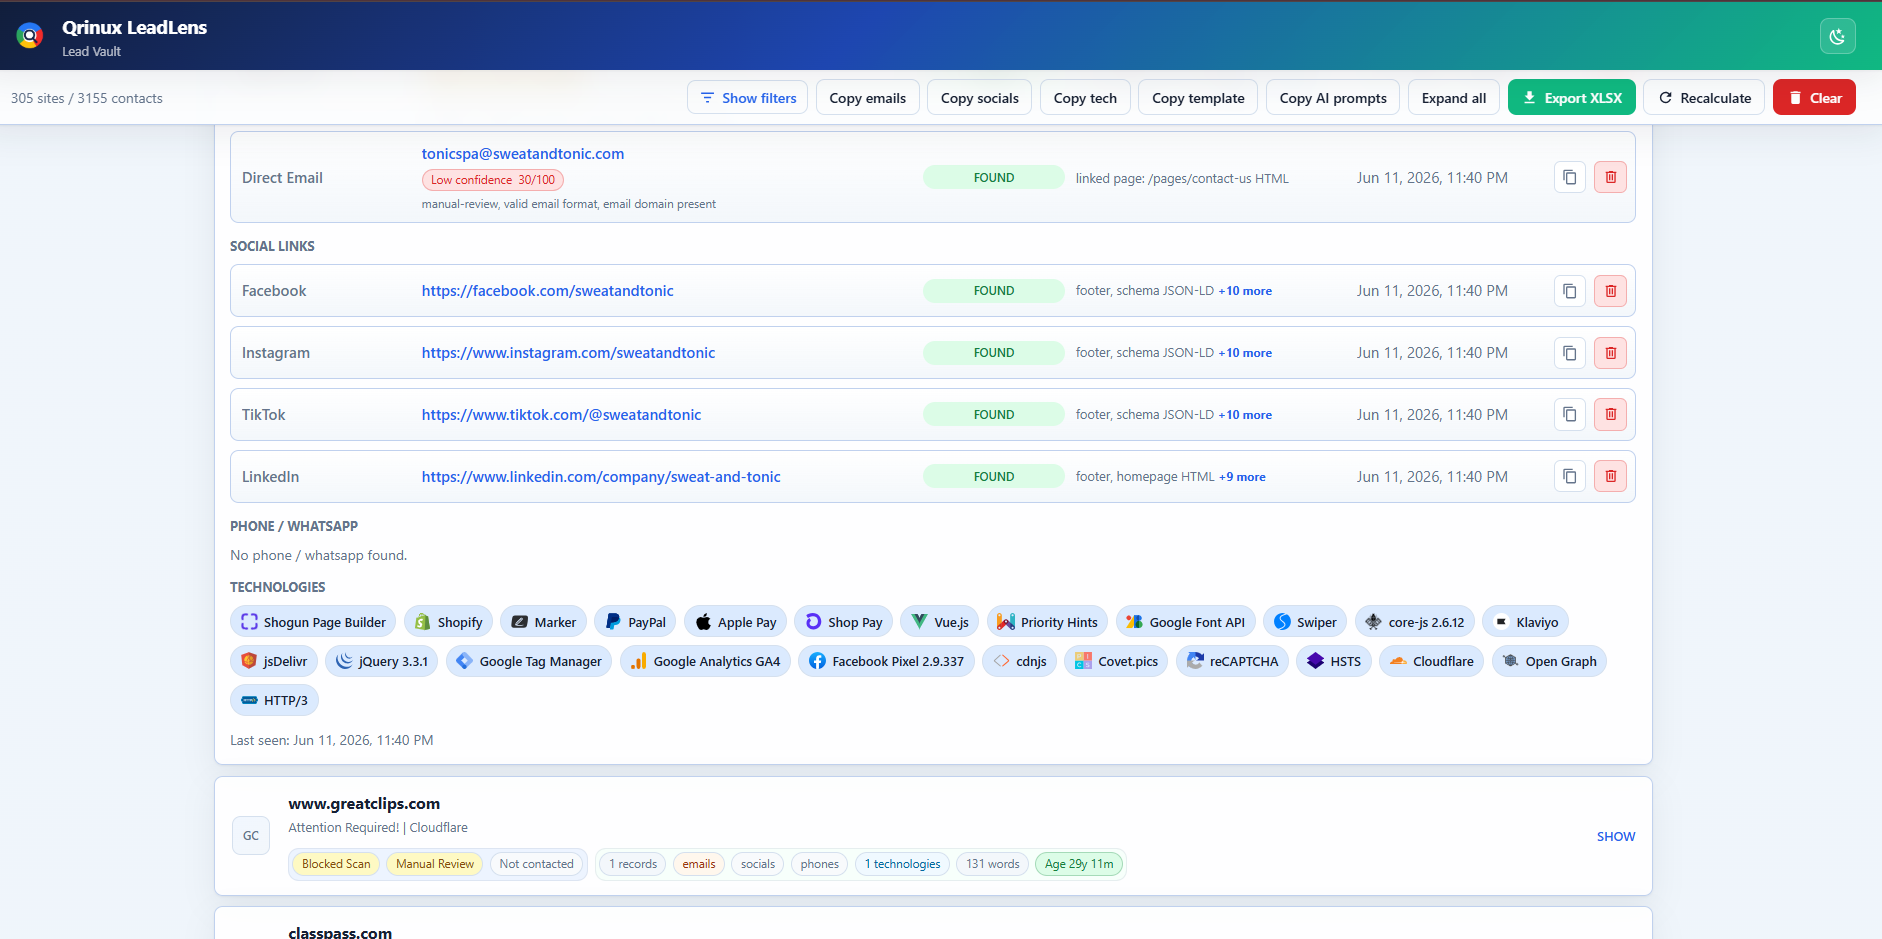Show details for www.greatclips.com
Viewport: 1882px width, 939px height.
coord(1616,836)
